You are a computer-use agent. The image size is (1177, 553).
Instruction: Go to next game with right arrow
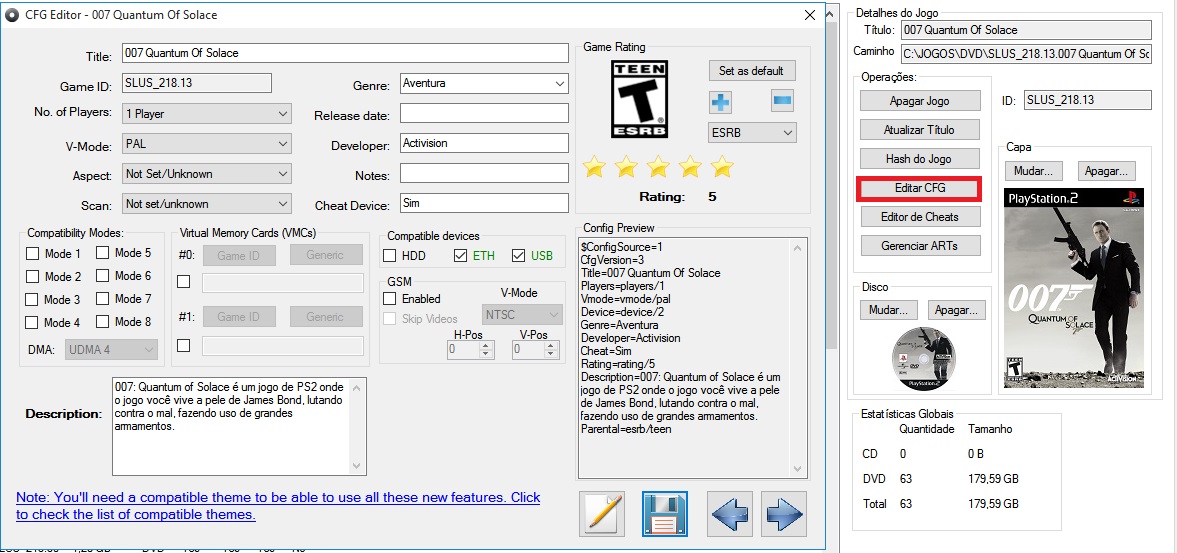(x=784, y=514)
